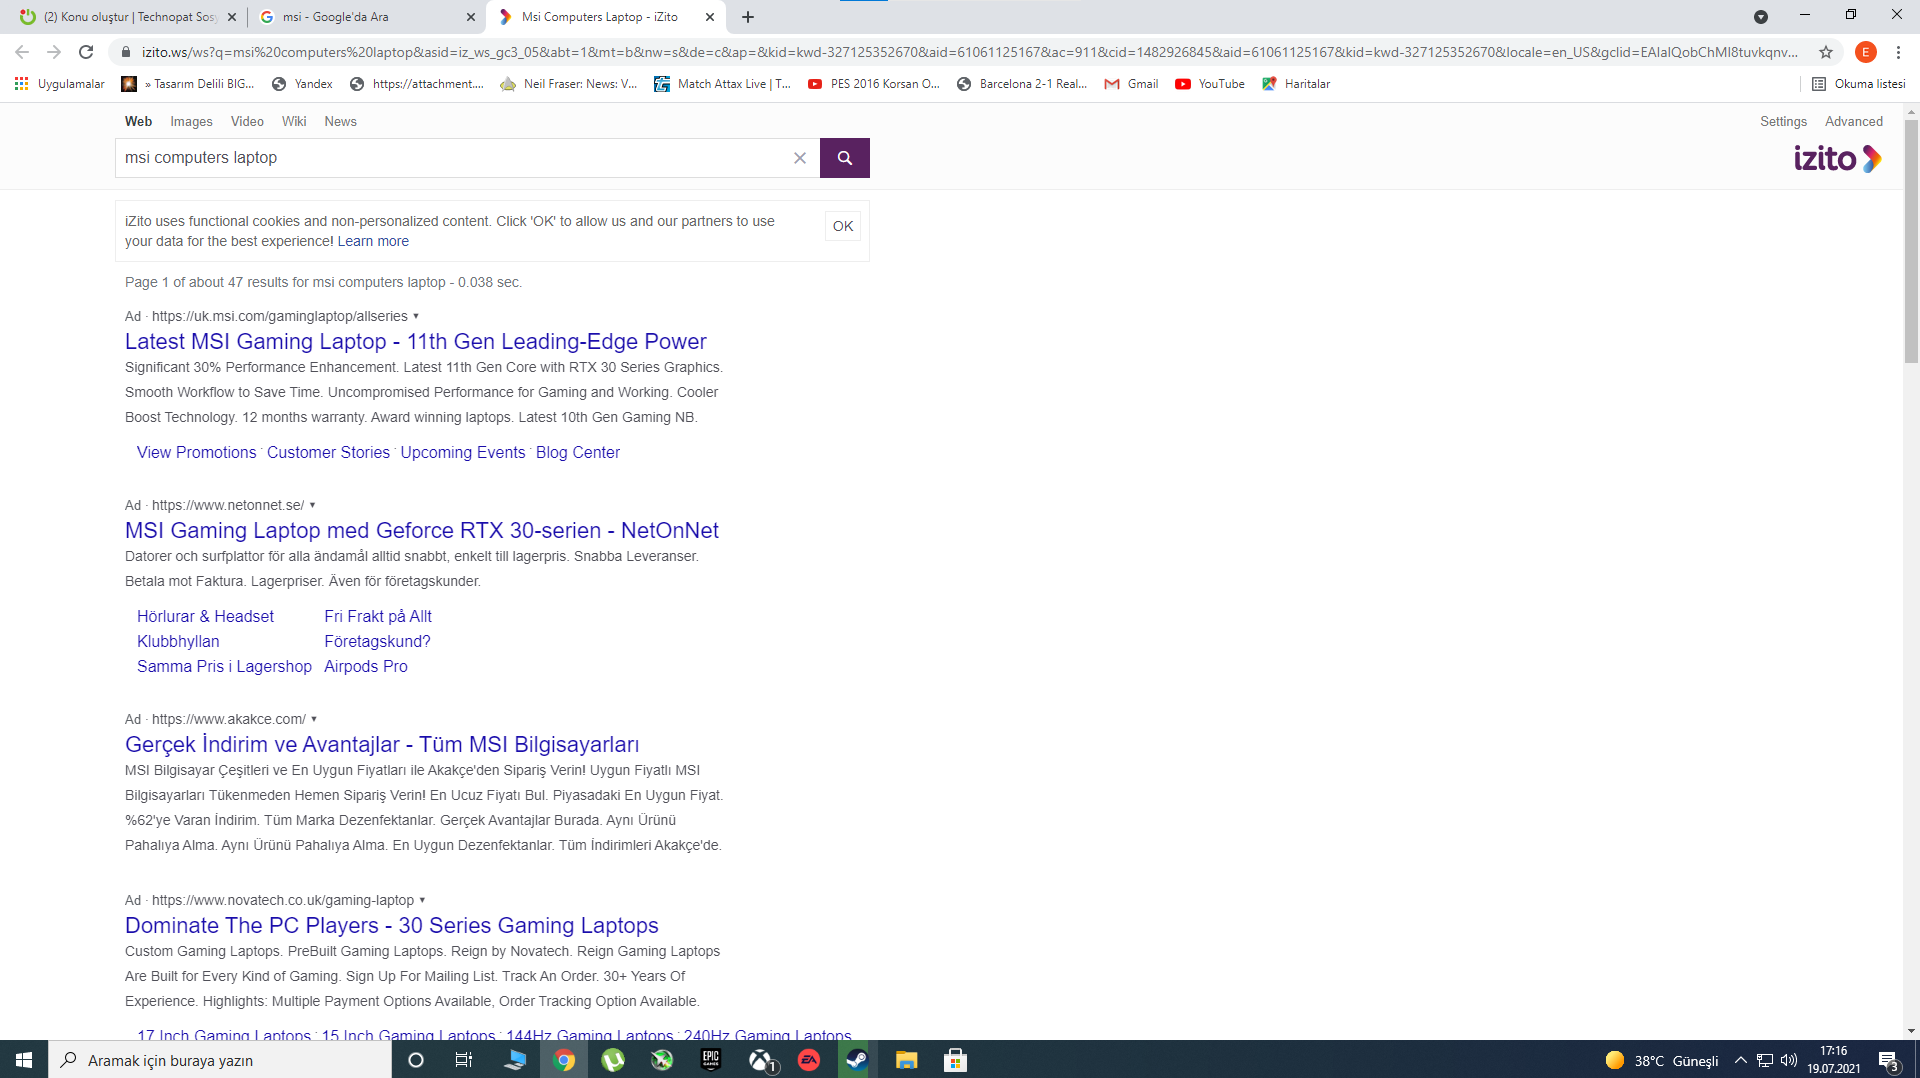This screenshot has height=1078, width=1920.
Task: Open Advanced search options
Action: (1854, 121)
